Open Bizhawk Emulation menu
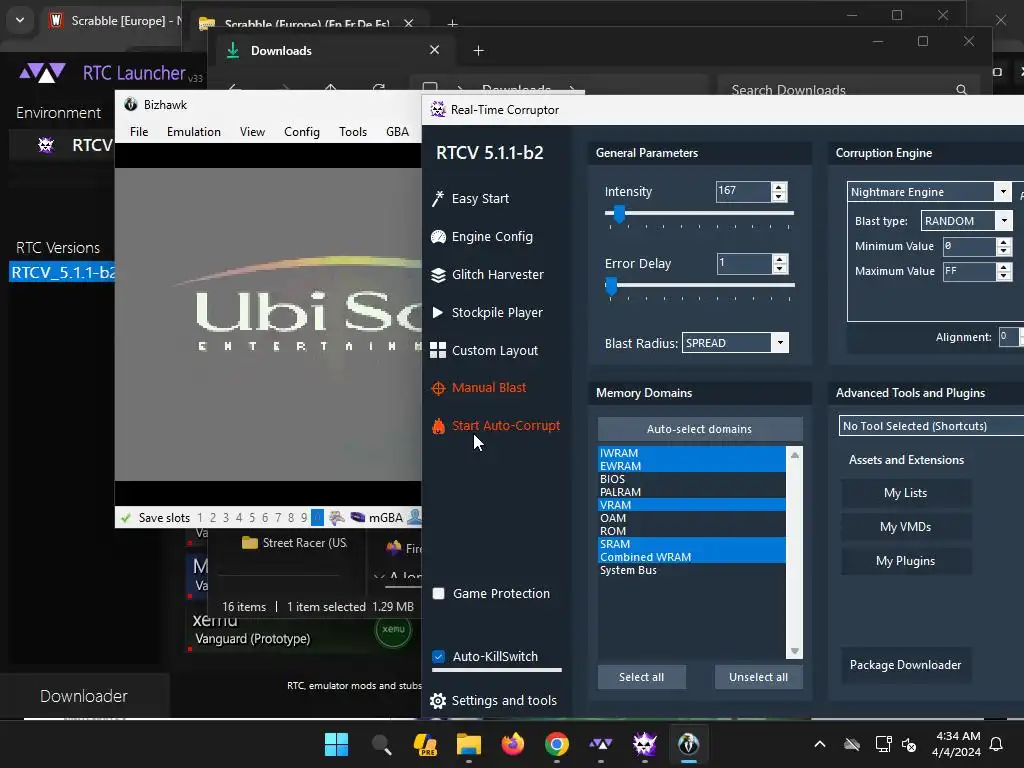The height and width of the screenshot is (768, 1024). click(194, 132)
